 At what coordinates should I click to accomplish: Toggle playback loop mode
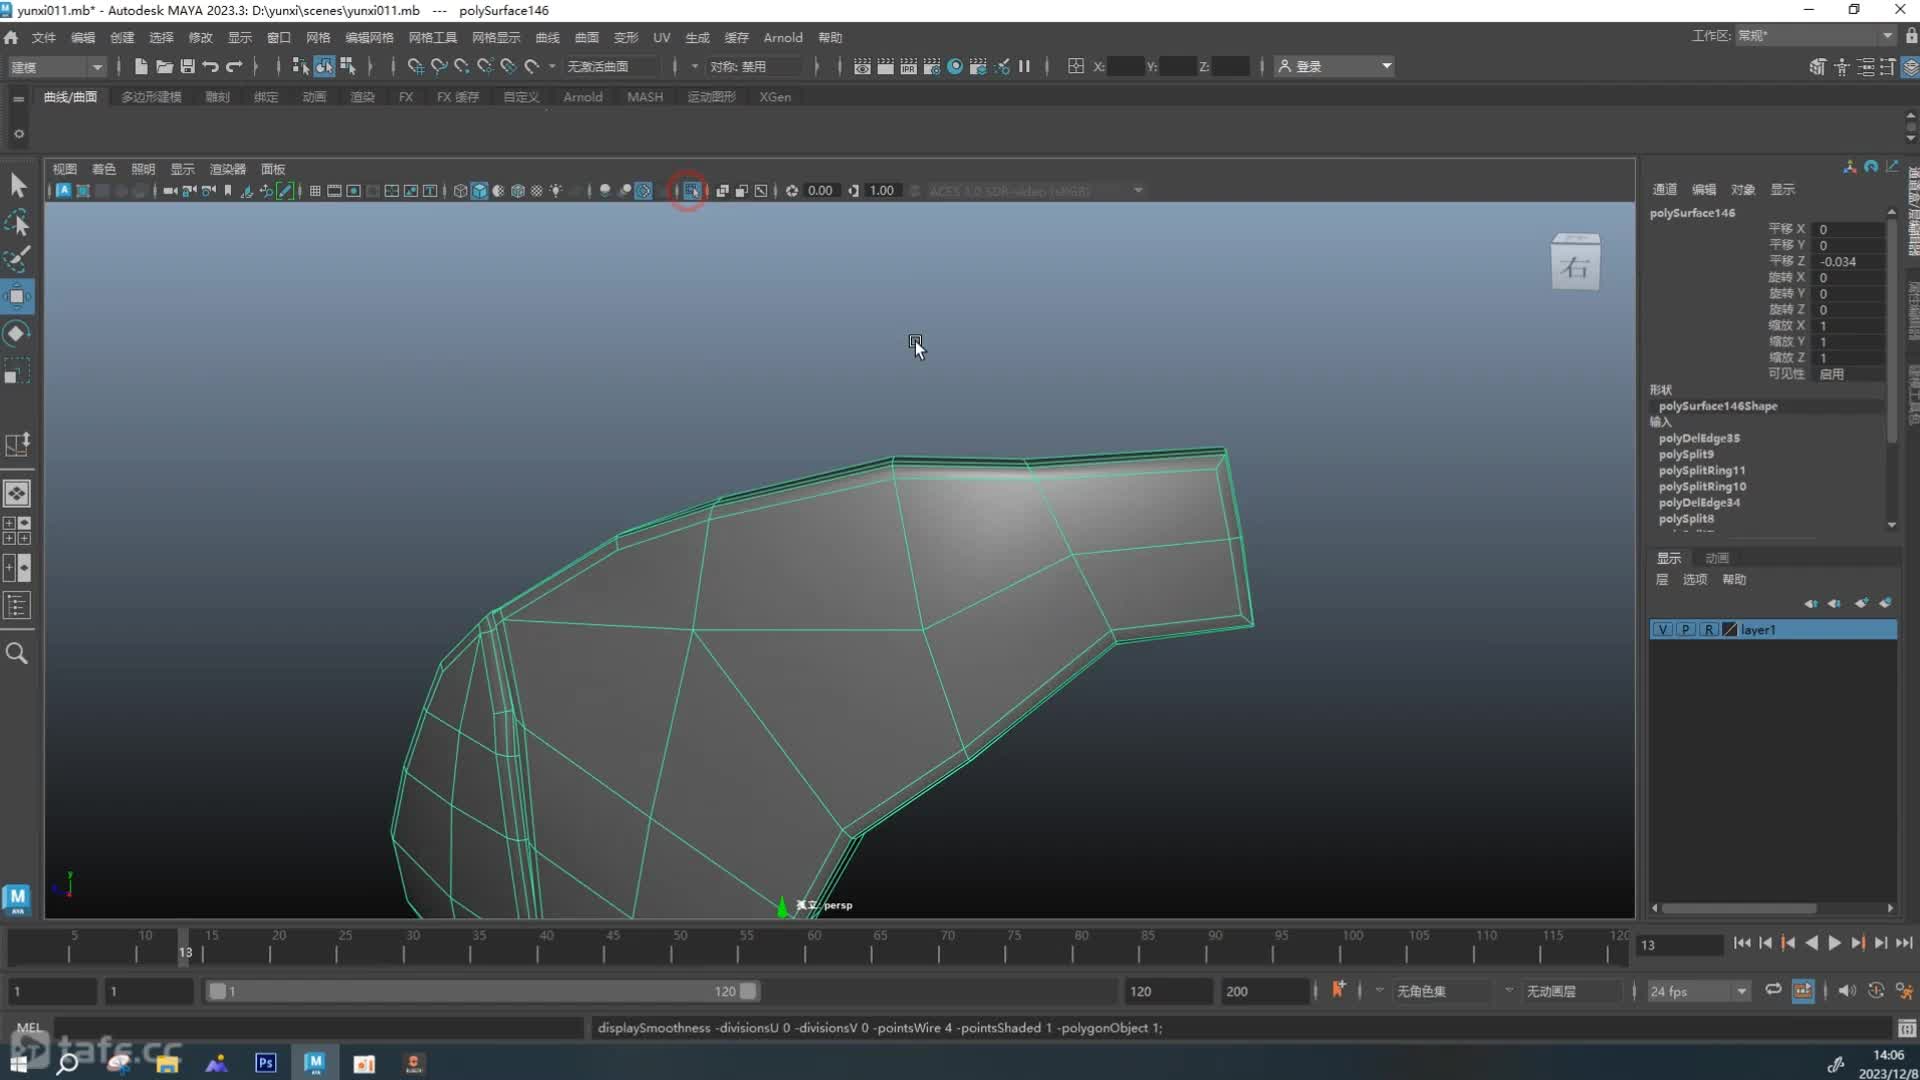(x=1773, y=990)
